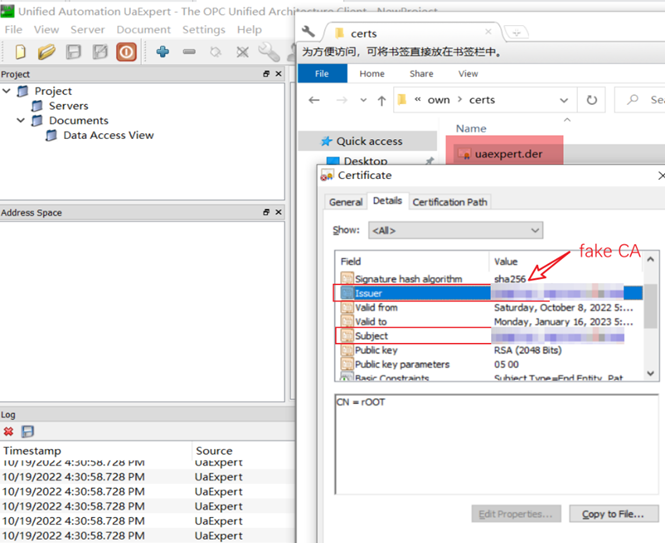Image resolution: width=665 pixels, height=543 pixels.
Task: Close the Project panel
Action: click(279, 74)
